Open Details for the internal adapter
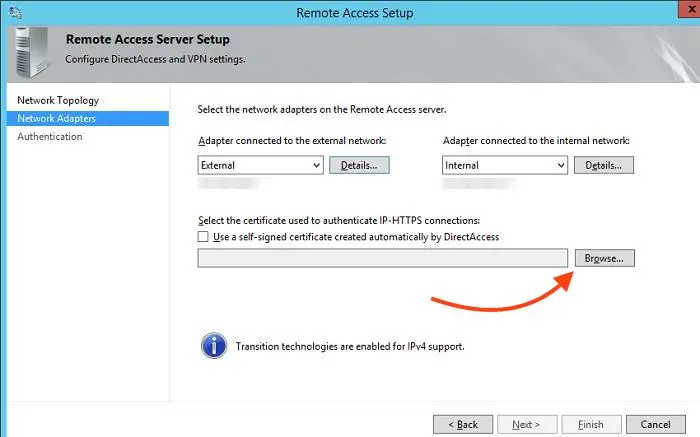Image resolution: width=700 pixels, height=437 pixels. coord(604,165)
